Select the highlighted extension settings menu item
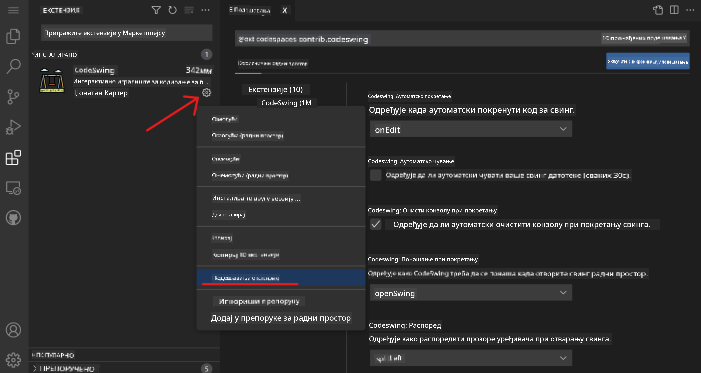 point(281,278)
